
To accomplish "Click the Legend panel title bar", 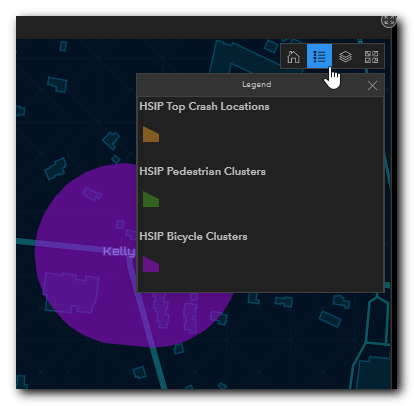I will click(256, 85).
